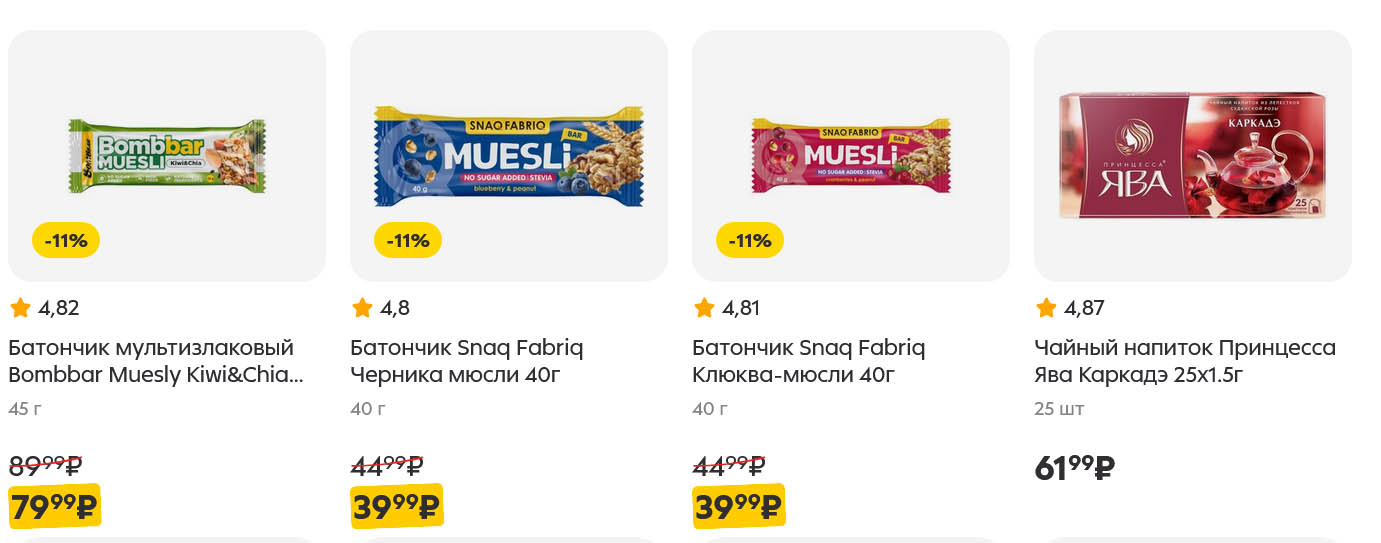Screen dimensions: 1381x543
Task: Open Батончик Snaq Fabriq Клюква-мюсли link
Action: [x=808, y=361]
